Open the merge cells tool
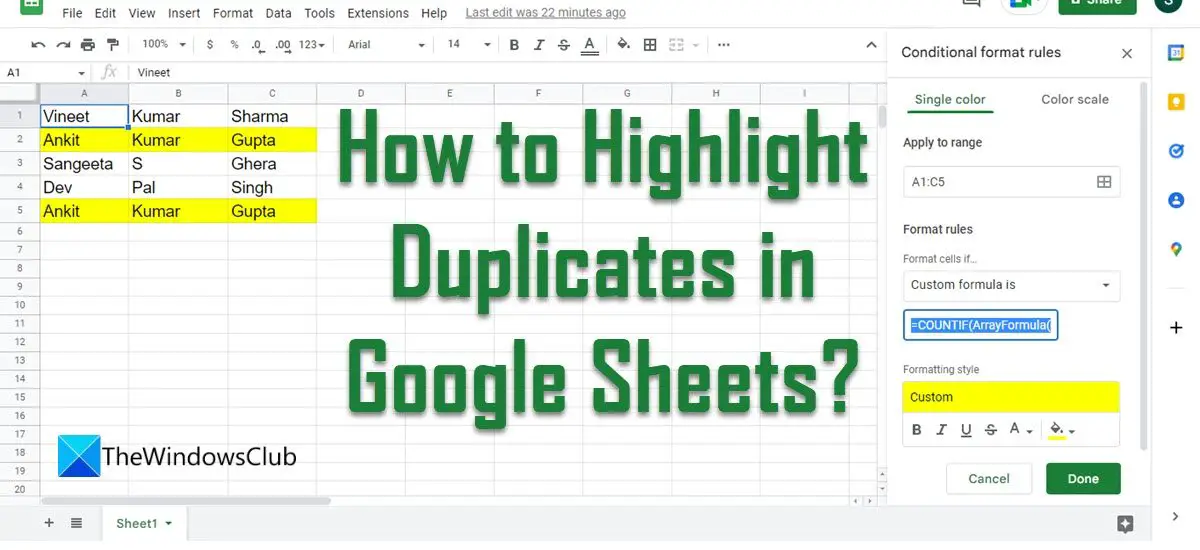1200x550 pixels. [676, 45]
